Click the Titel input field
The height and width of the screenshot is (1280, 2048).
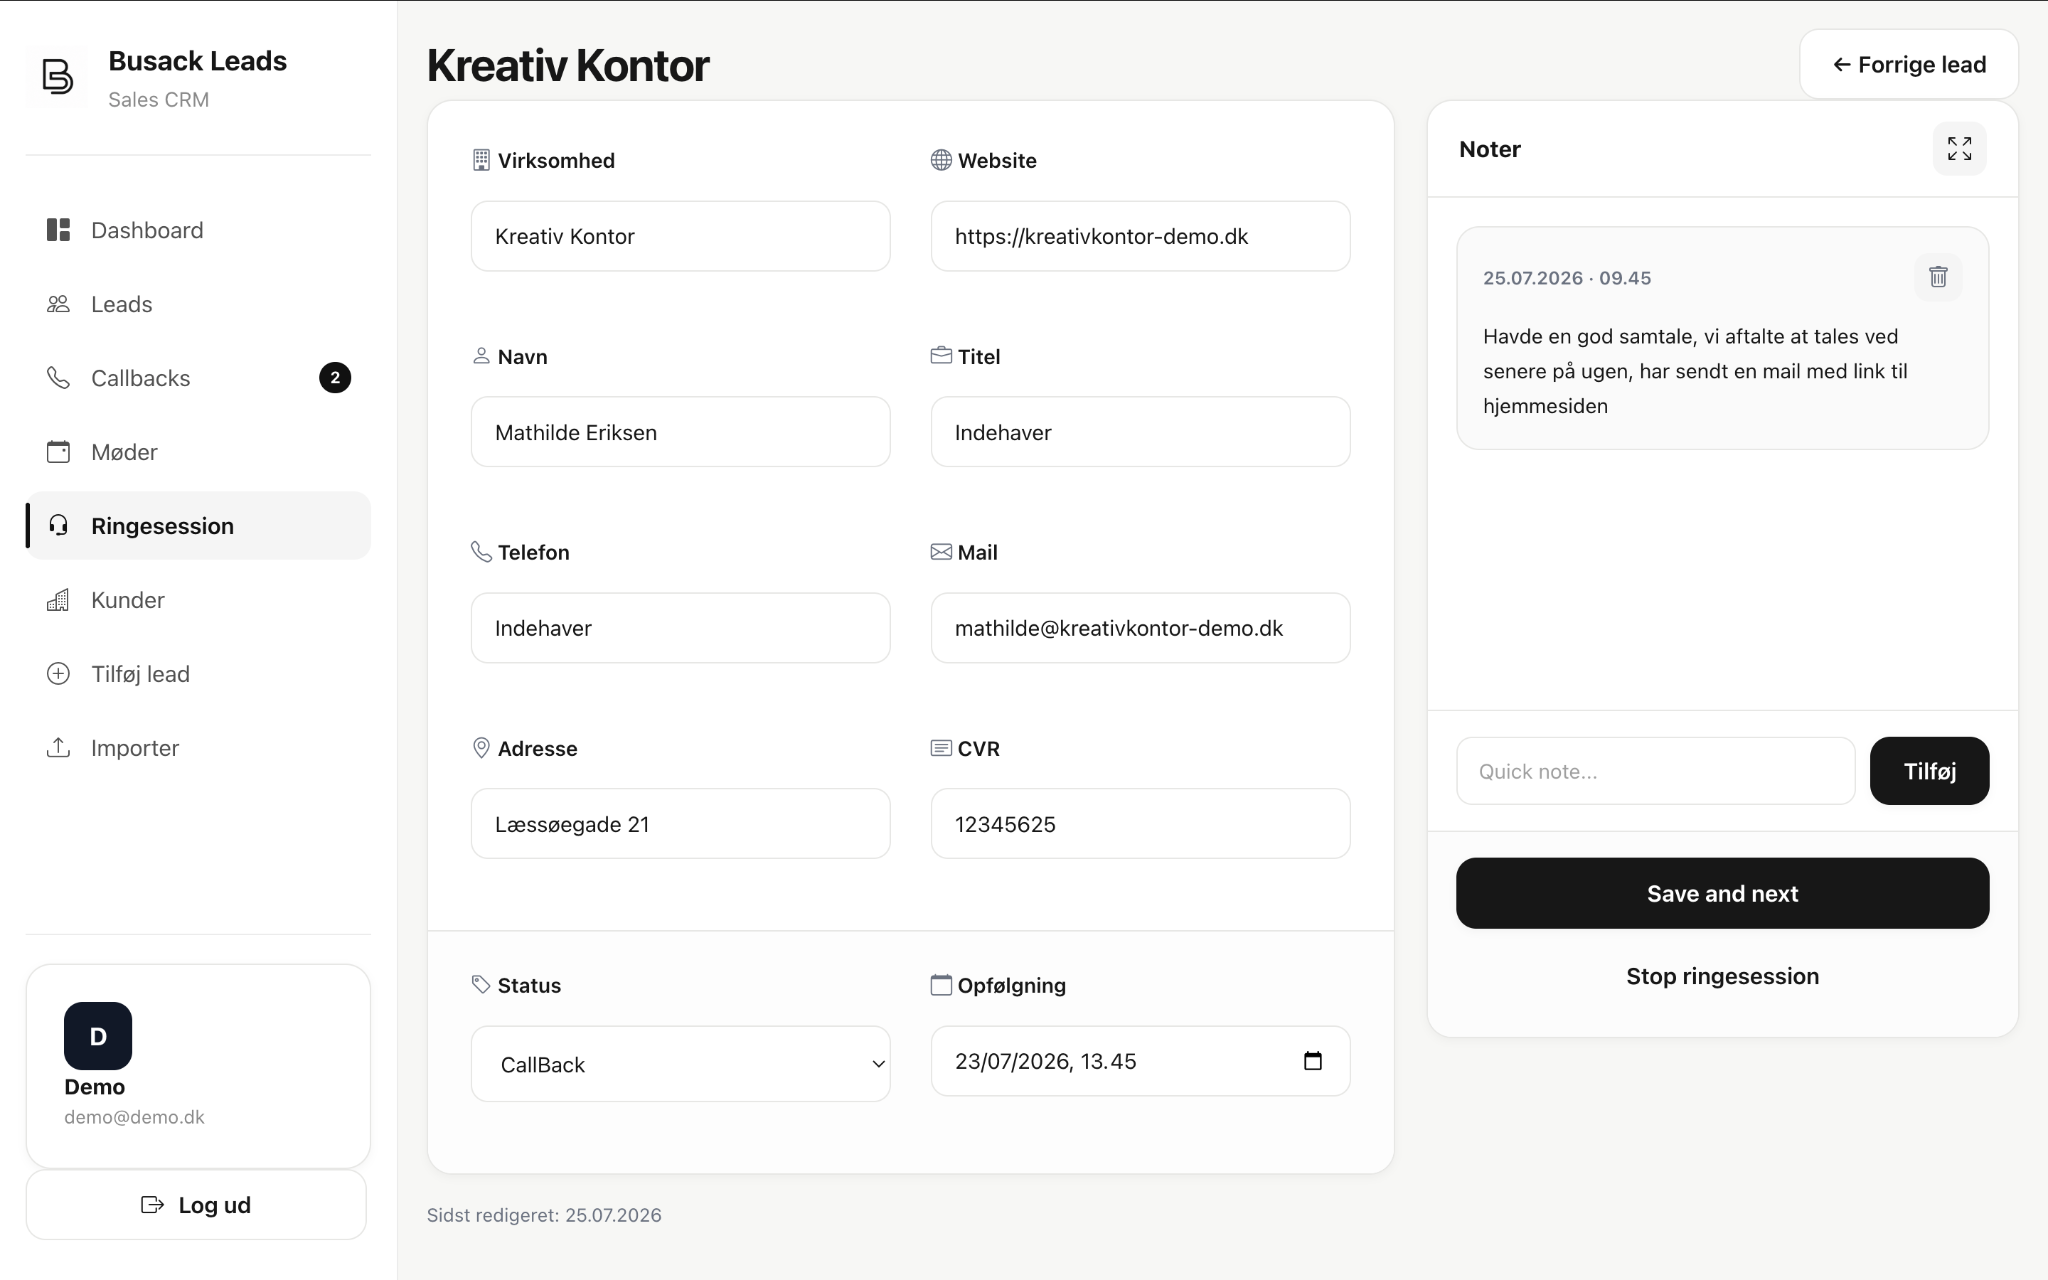(1140, 432)
